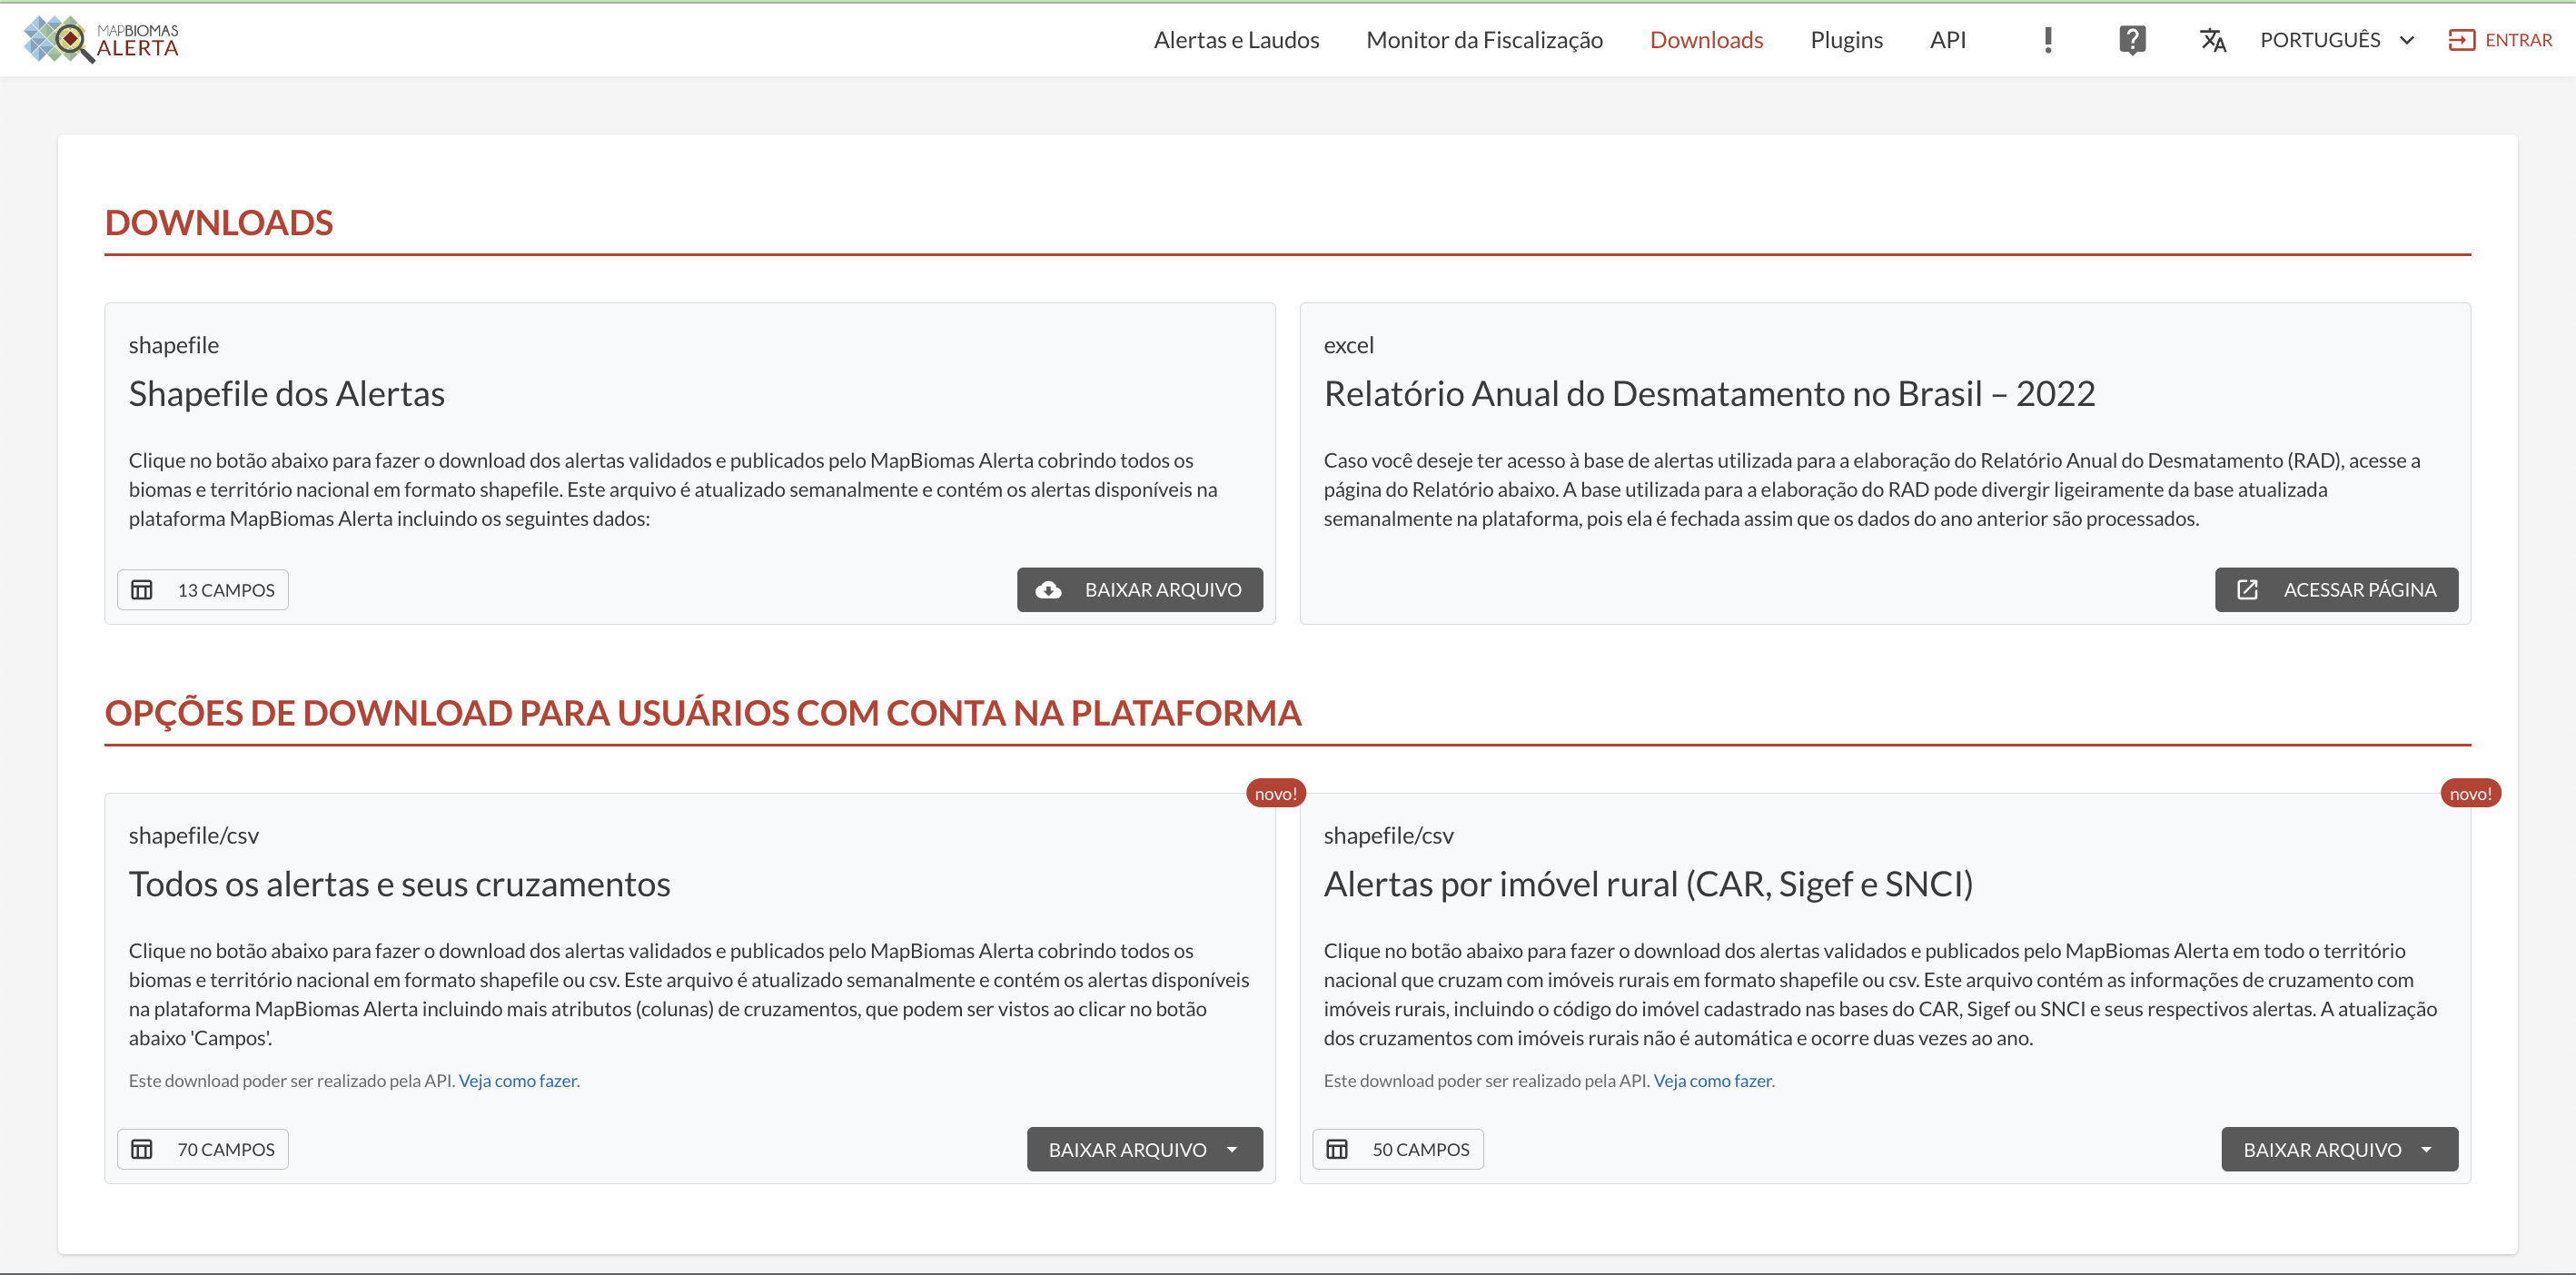Click the Shapefile dos Alertas heading
Screen dimensions: 2576x1275
287,394
